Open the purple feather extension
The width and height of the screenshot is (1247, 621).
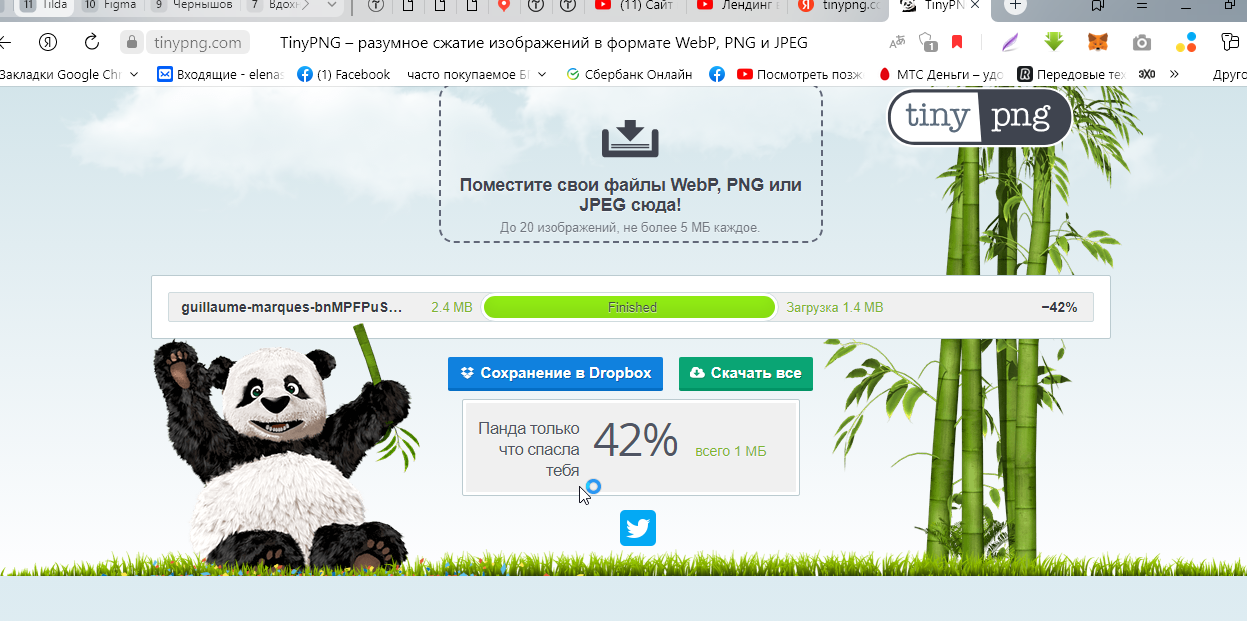pos(1011,42)
